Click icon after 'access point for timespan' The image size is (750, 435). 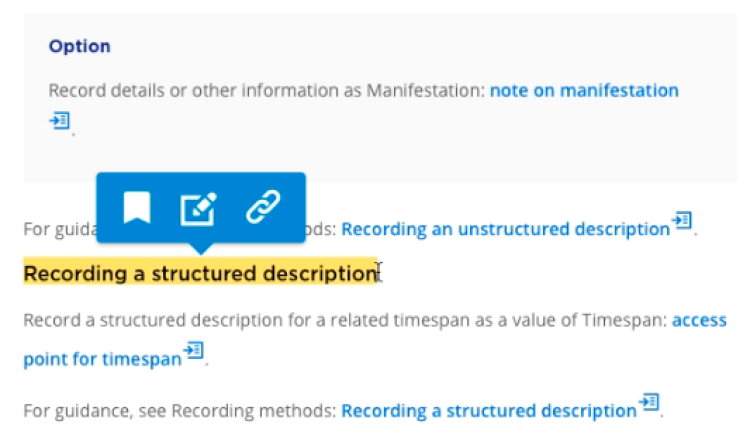[x=194, y=351]
